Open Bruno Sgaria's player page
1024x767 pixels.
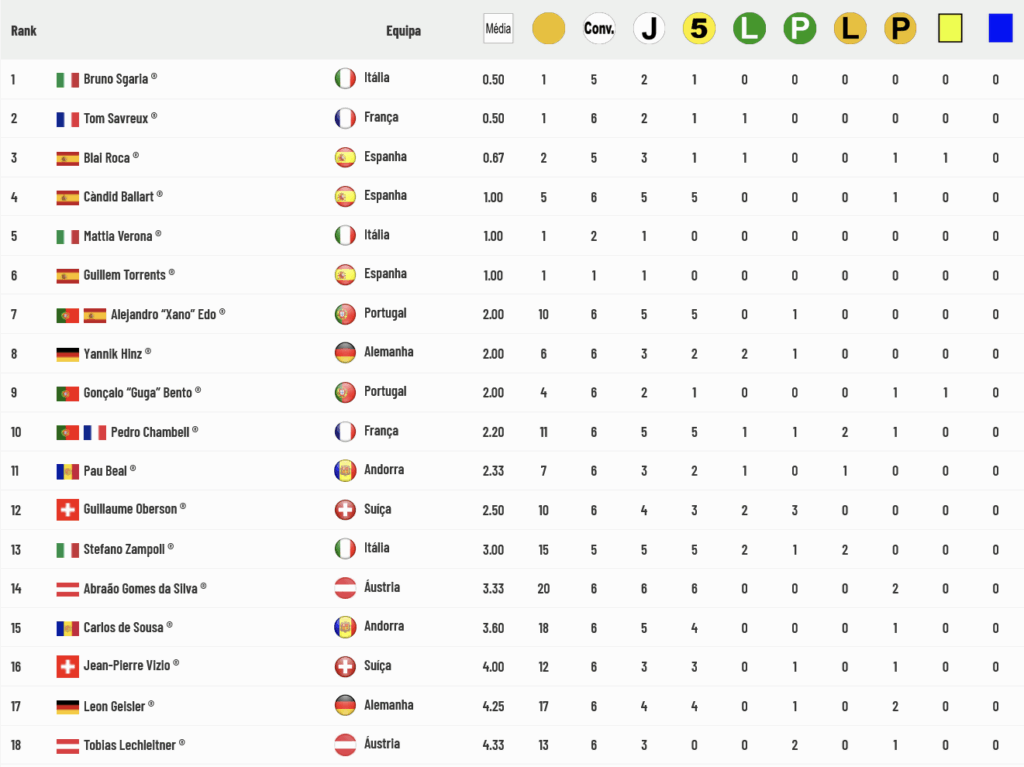116,79
